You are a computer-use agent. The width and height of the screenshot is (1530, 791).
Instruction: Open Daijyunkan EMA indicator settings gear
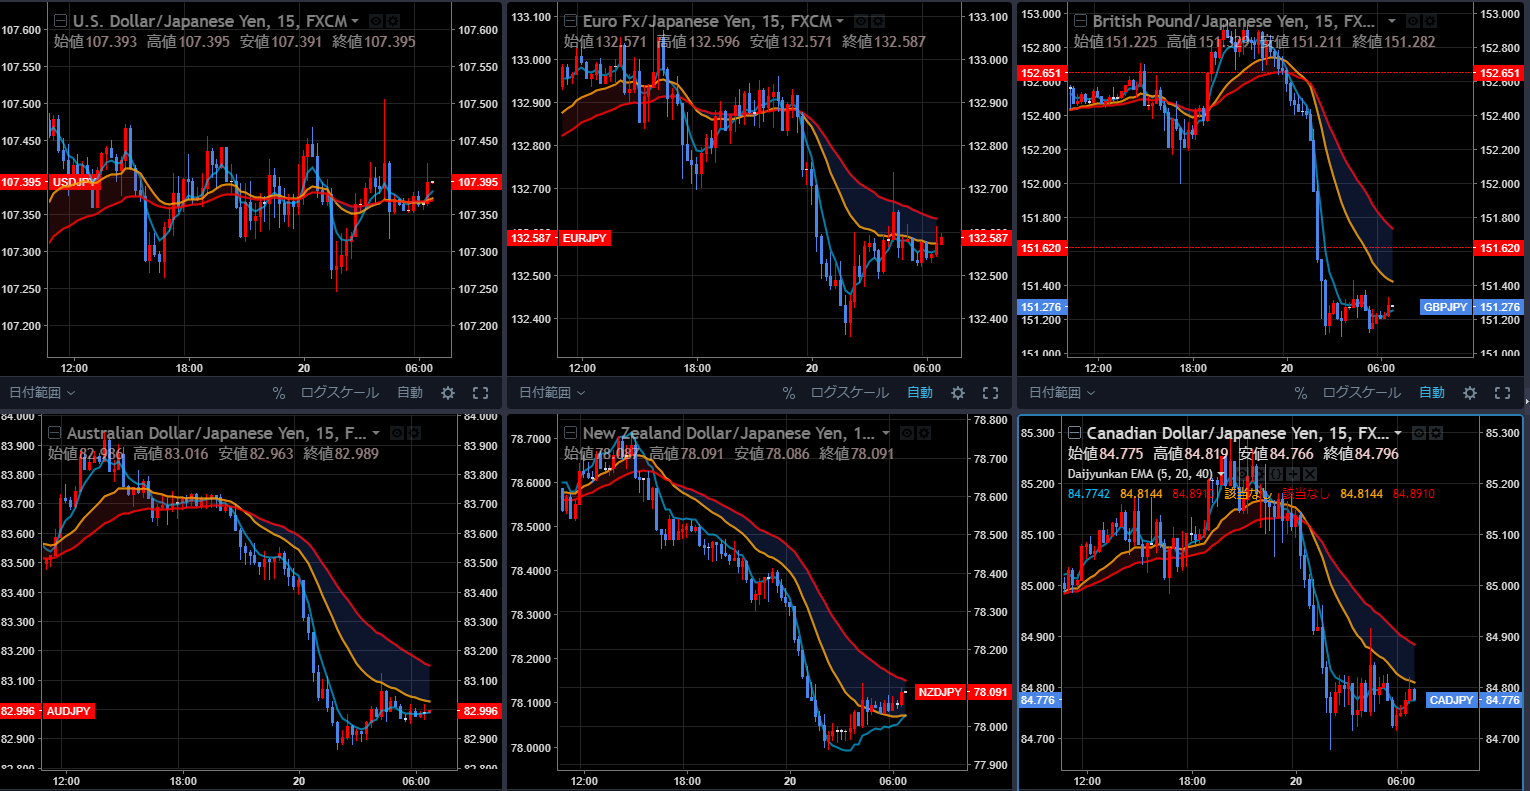tap(1260, 474)
